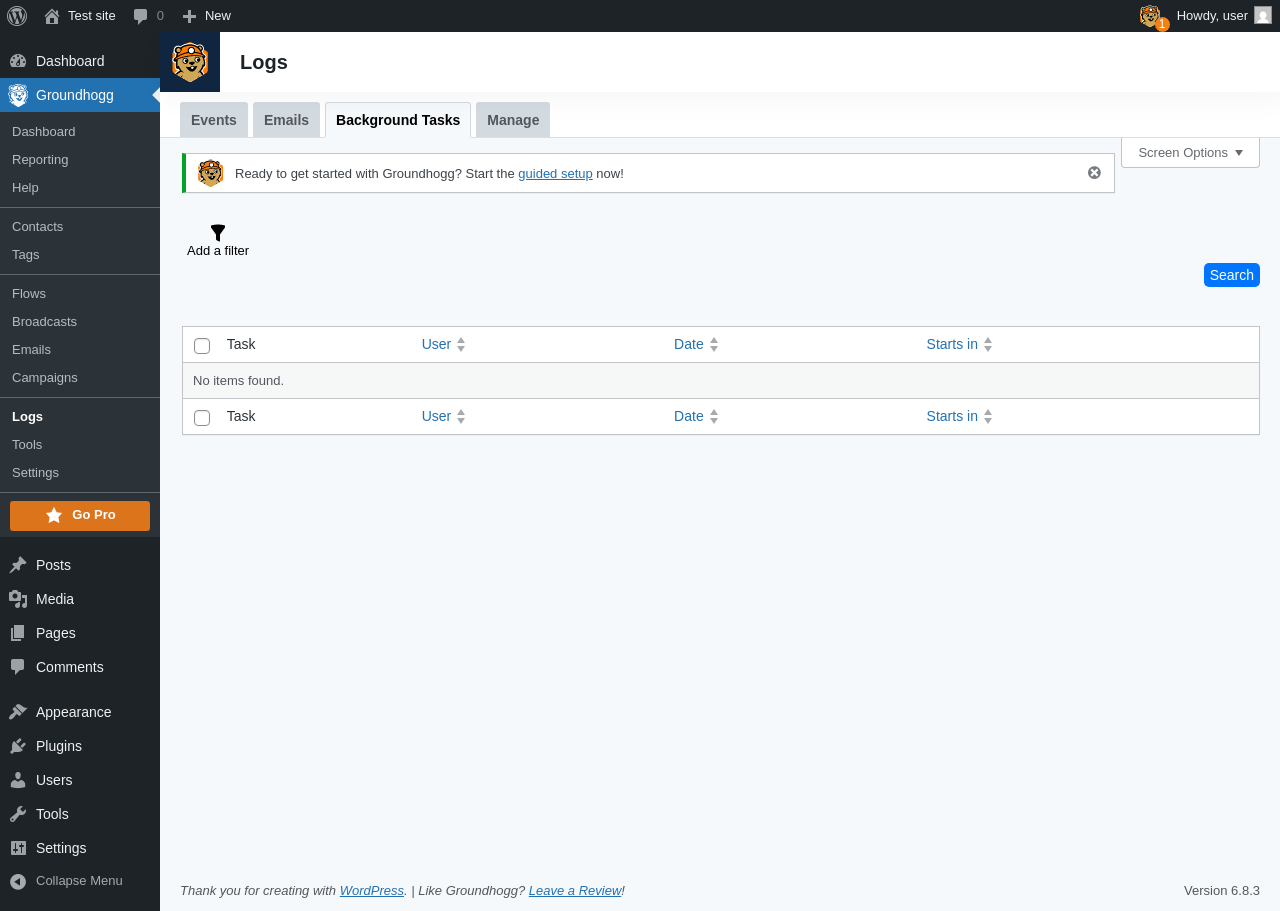Open Groundhogg notifications icon in admin bar
Screen dimensions: 1280x911
pos(1151,16)
